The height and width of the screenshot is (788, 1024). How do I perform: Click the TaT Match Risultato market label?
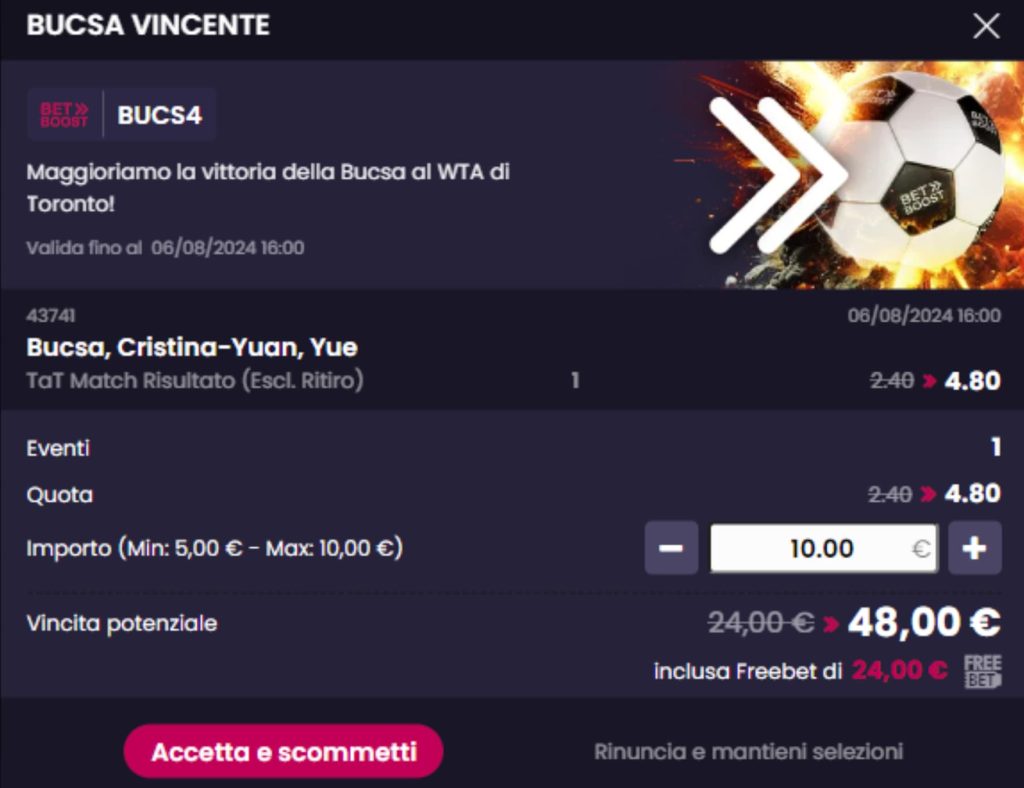point(195,380)
